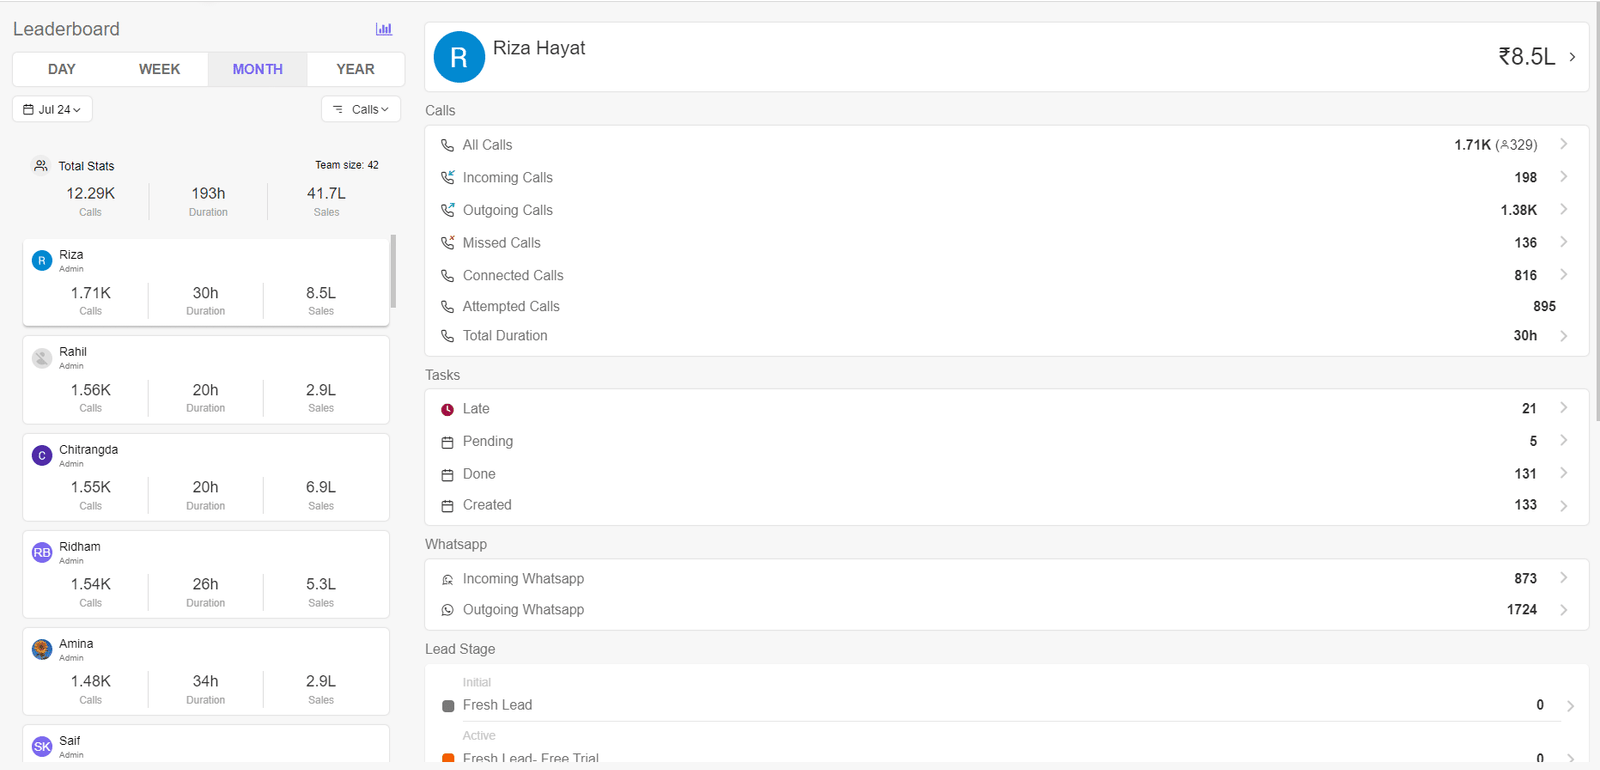1600x770 pixels.
Task: Click the Total Stats team icon
Action: coord(41,166)
